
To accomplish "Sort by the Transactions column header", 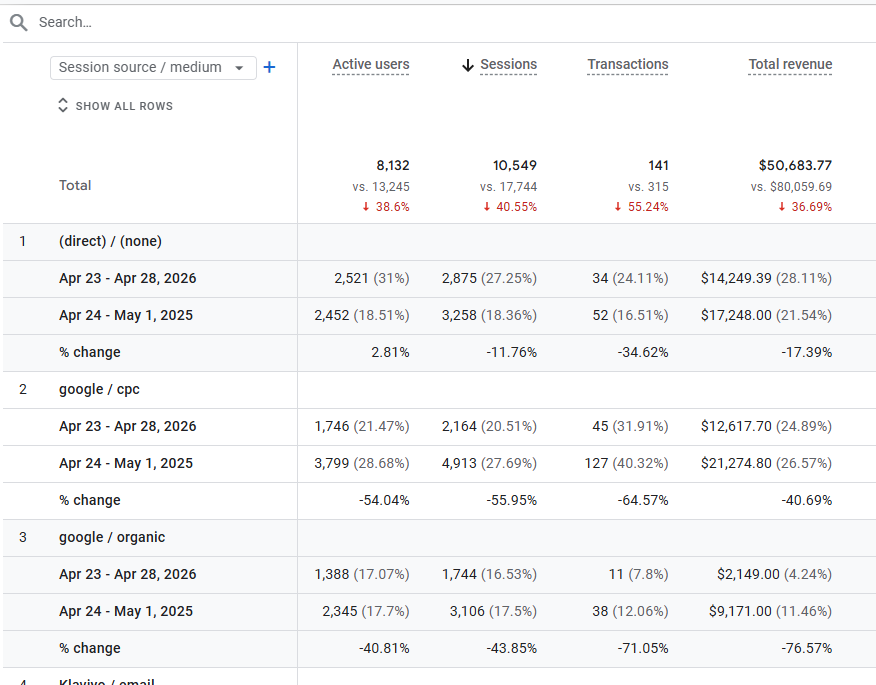I will click(x=627, y=65).
